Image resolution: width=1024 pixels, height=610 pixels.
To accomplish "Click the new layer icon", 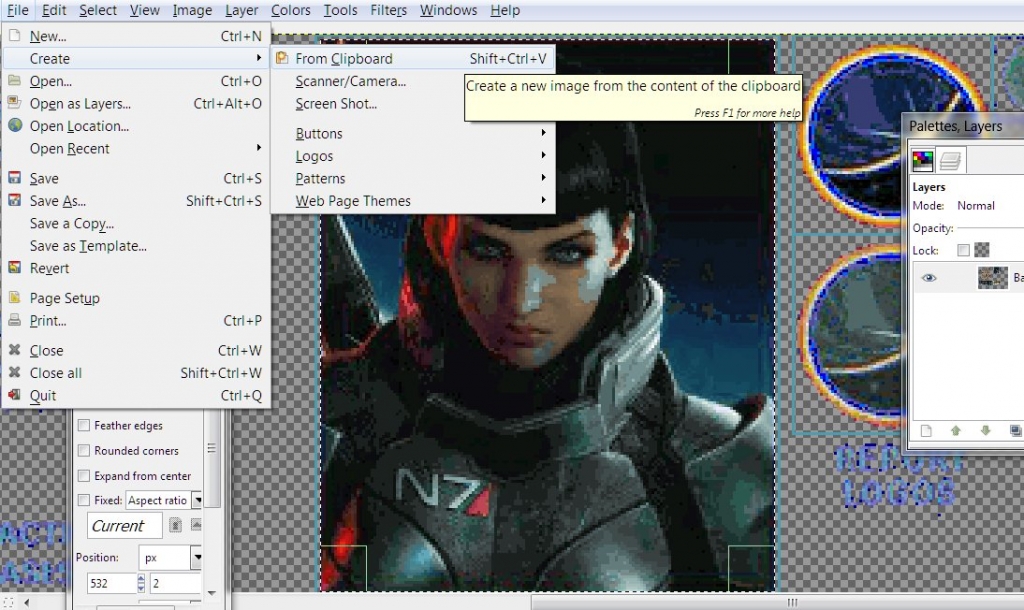I will (926, 431).
